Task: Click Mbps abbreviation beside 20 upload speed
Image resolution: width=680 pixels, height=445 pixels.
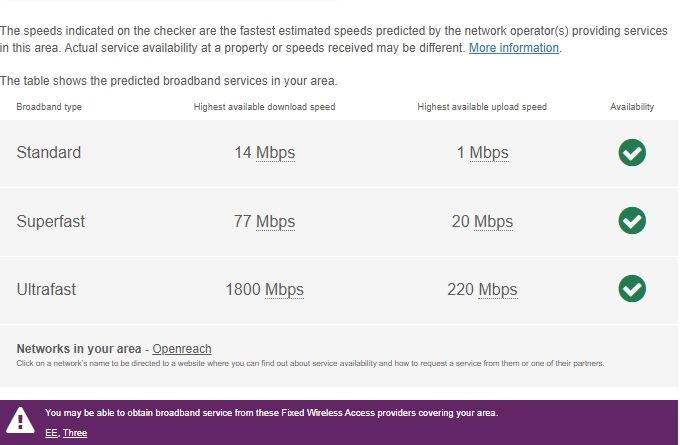Action: (x=493, y=221)
